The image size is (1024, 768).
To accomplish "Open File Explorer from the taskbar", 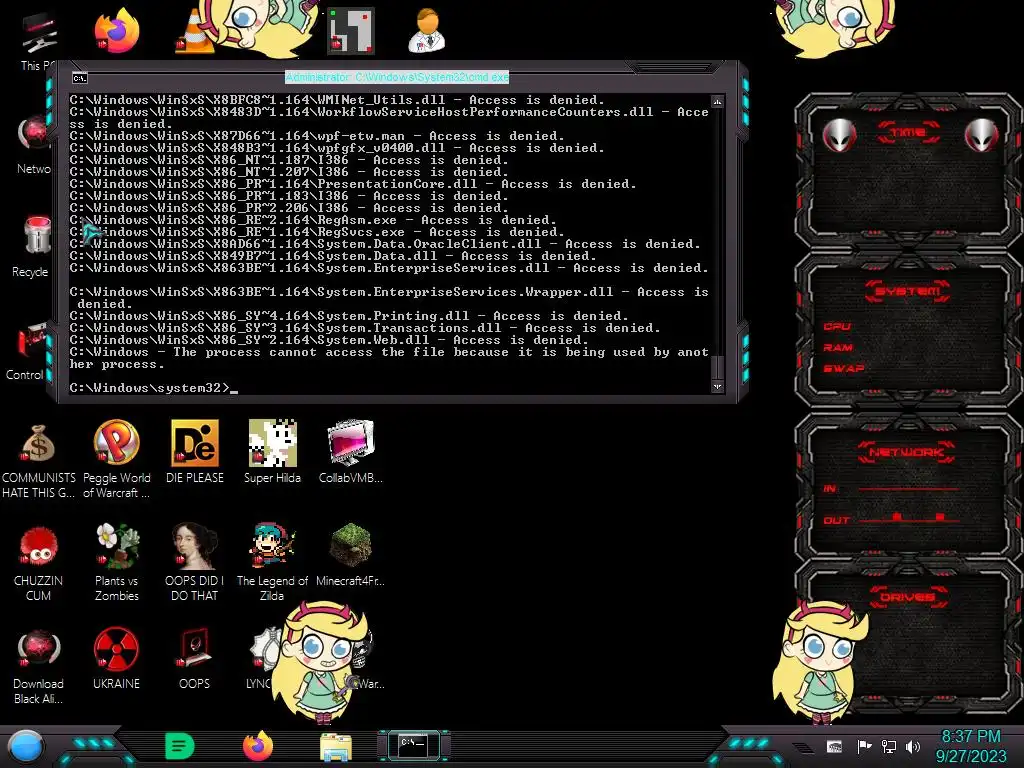I will pos(336,747).
